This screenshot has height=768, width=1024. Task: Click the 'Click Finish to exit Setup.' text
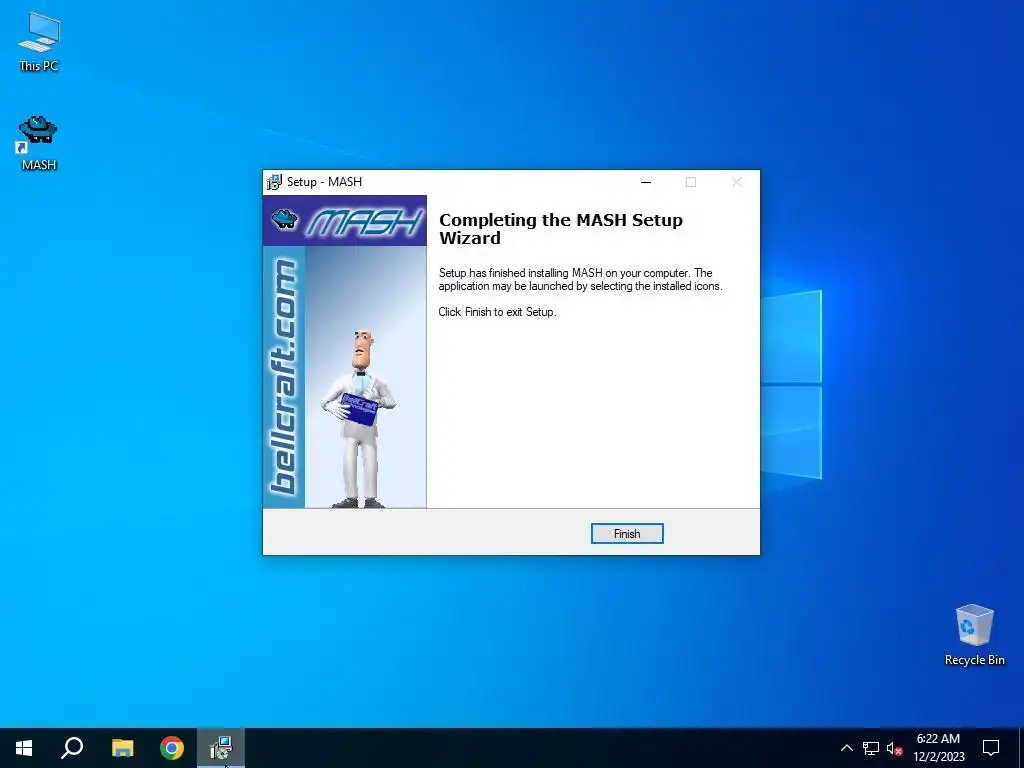click(x=497, y=312)
